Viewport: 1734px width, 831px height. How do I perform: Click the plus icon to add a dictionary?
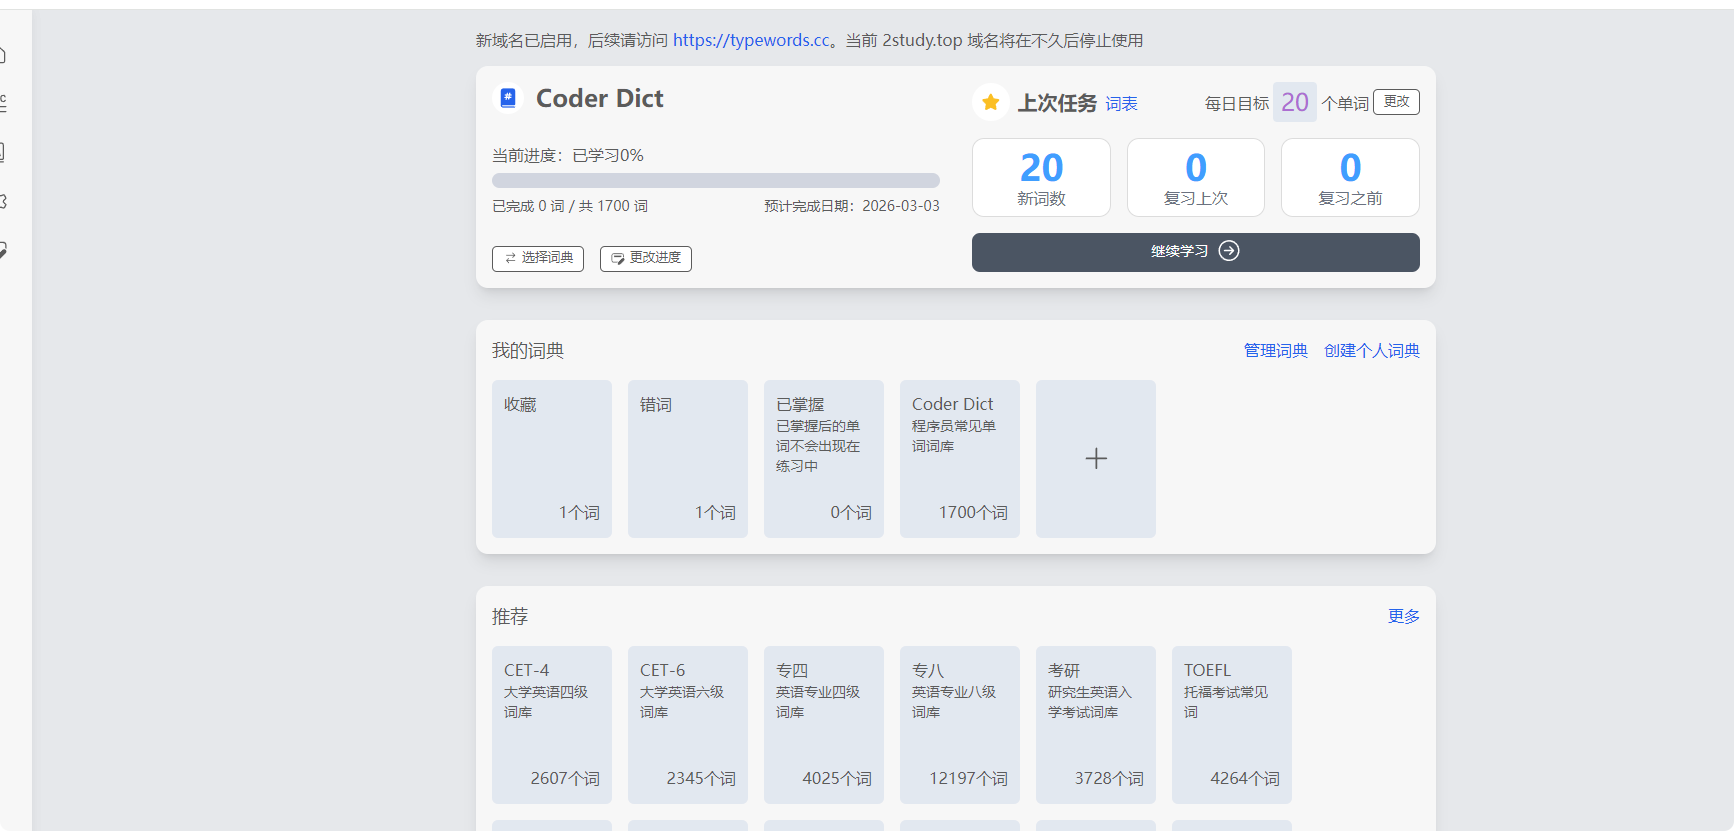(1096, 459)
